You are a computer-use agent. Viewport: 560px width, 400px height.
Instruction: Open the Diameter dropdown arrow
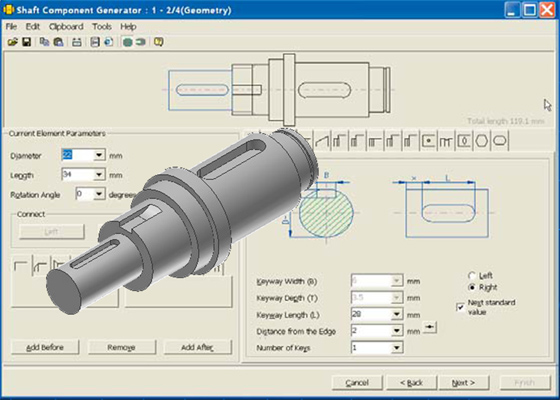99,155
